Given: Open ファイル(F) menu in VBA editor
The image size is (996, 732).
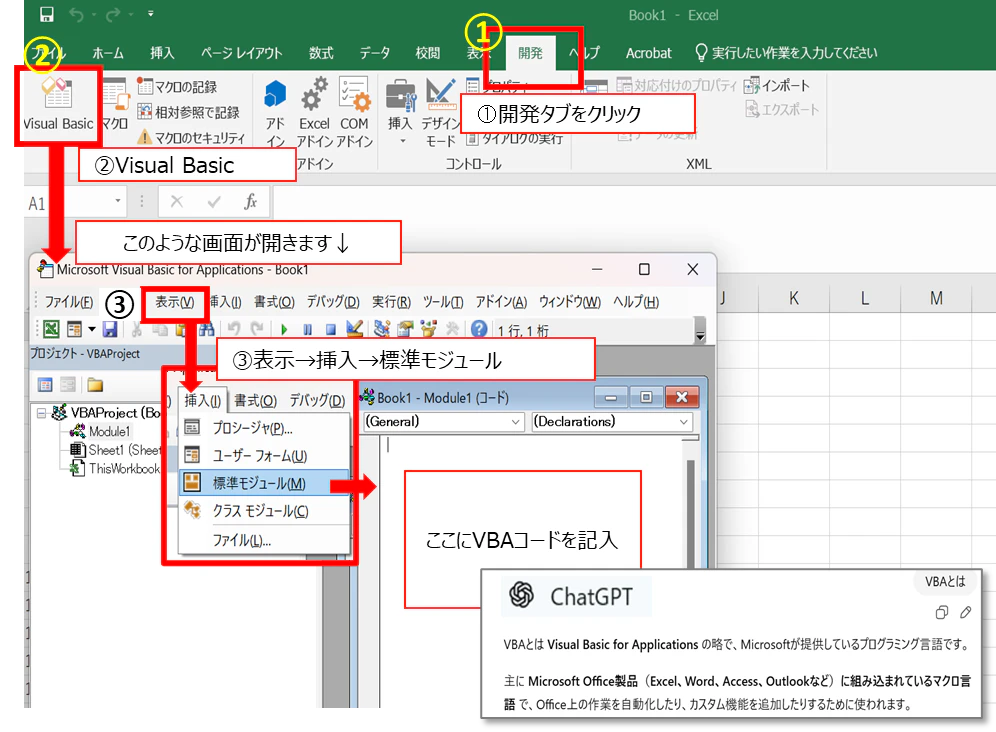Looking at the screenshot, I should (x=69, y=302).
